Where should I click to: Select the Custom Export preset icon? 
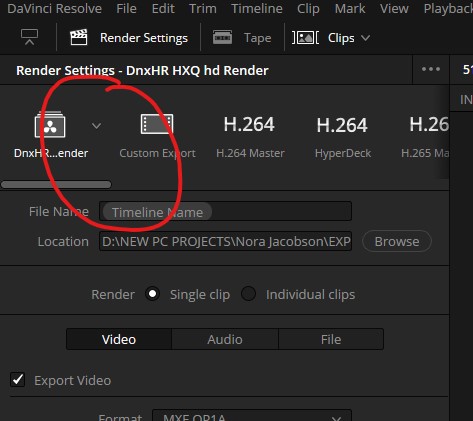pyautogui.click(x=157, y=124)
